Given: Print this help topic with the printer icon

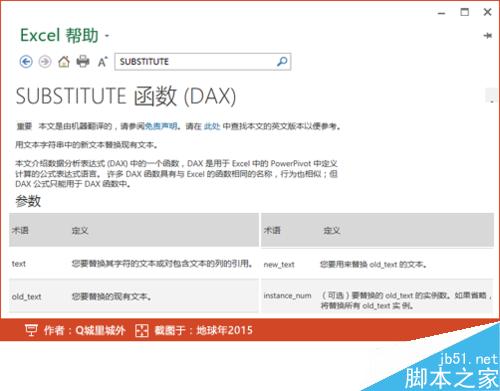Looking at the screenshot, I should 83,62.
